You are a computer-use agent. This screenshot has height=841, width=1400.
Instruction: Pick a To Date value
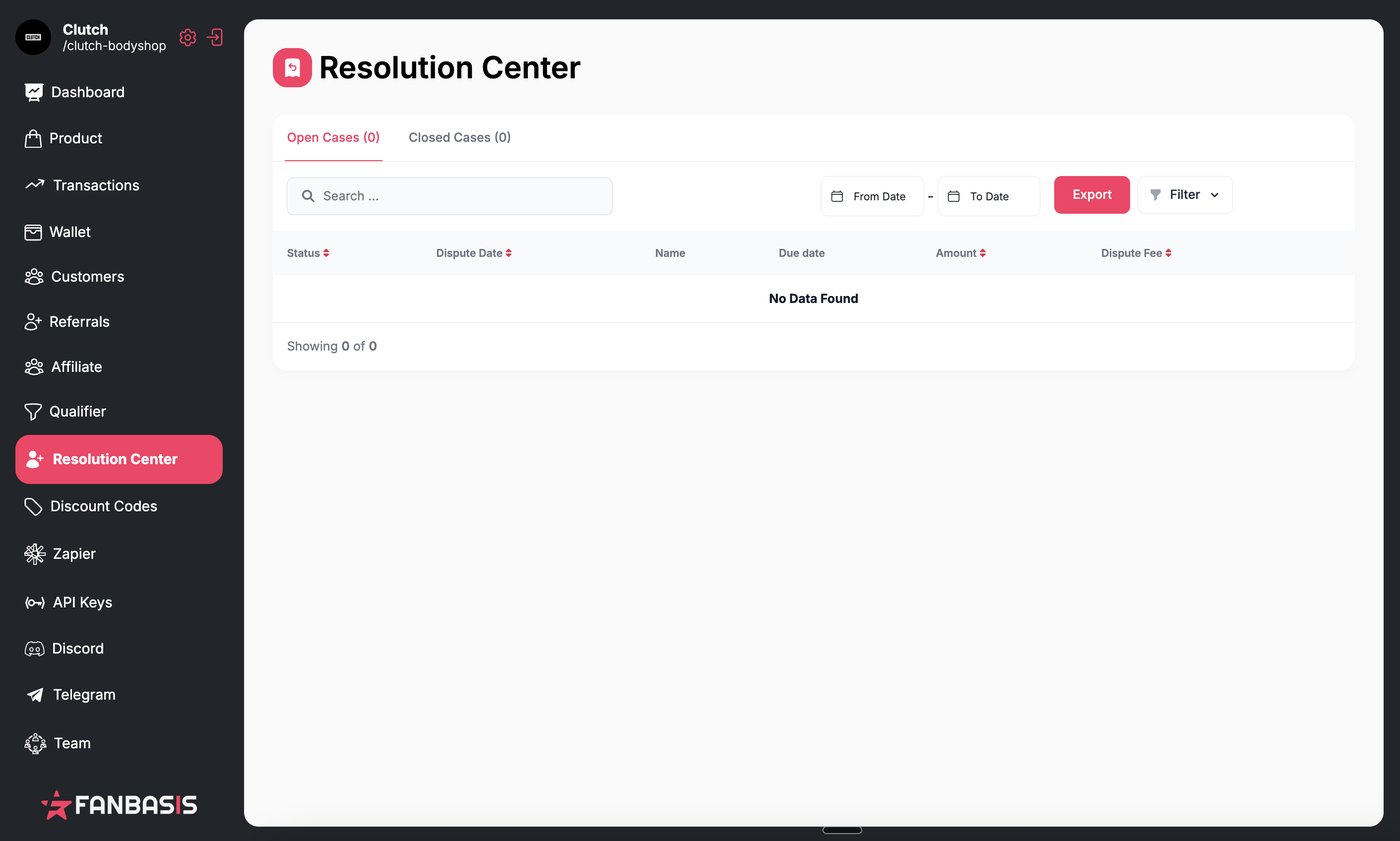click(989, 196)
